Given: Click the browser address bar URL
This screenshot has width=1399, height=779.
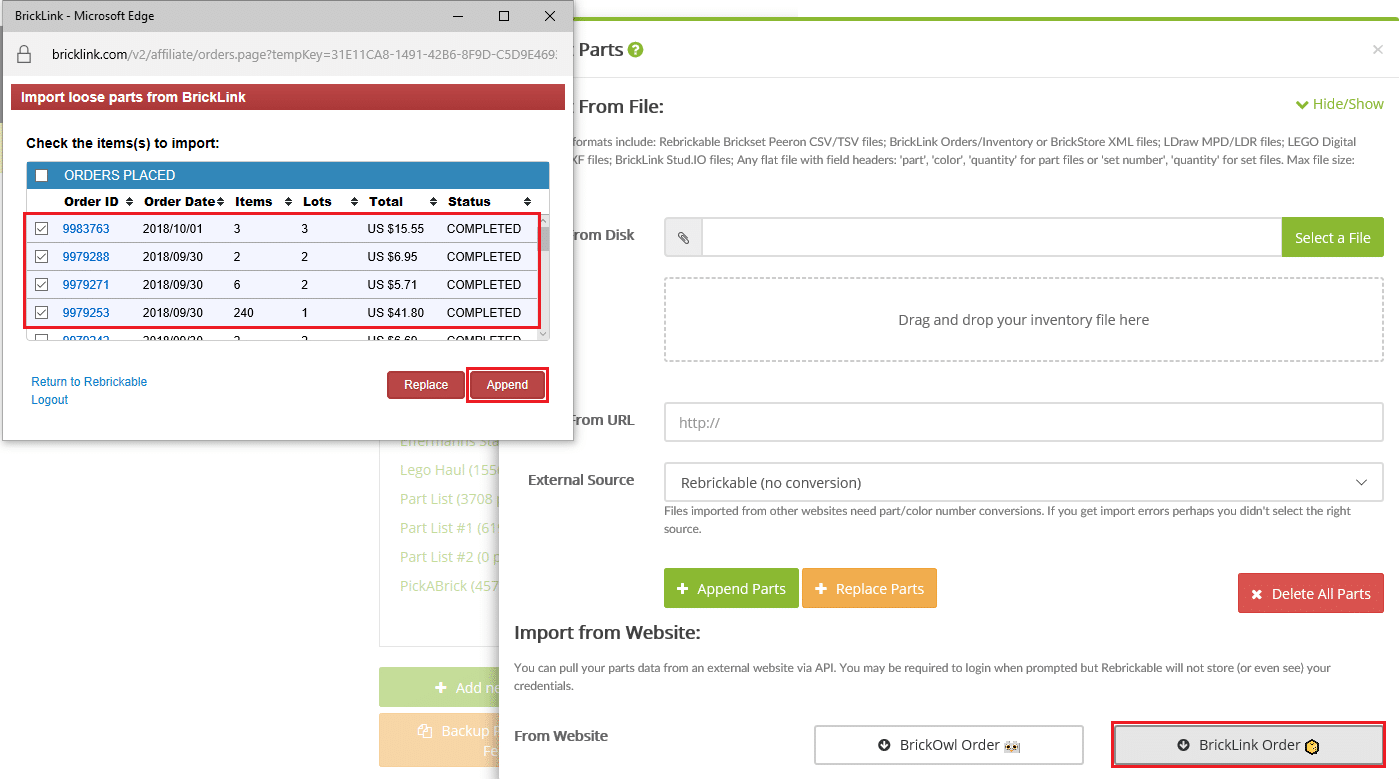Looking at the screenshot, I should [x=304, y=54].
